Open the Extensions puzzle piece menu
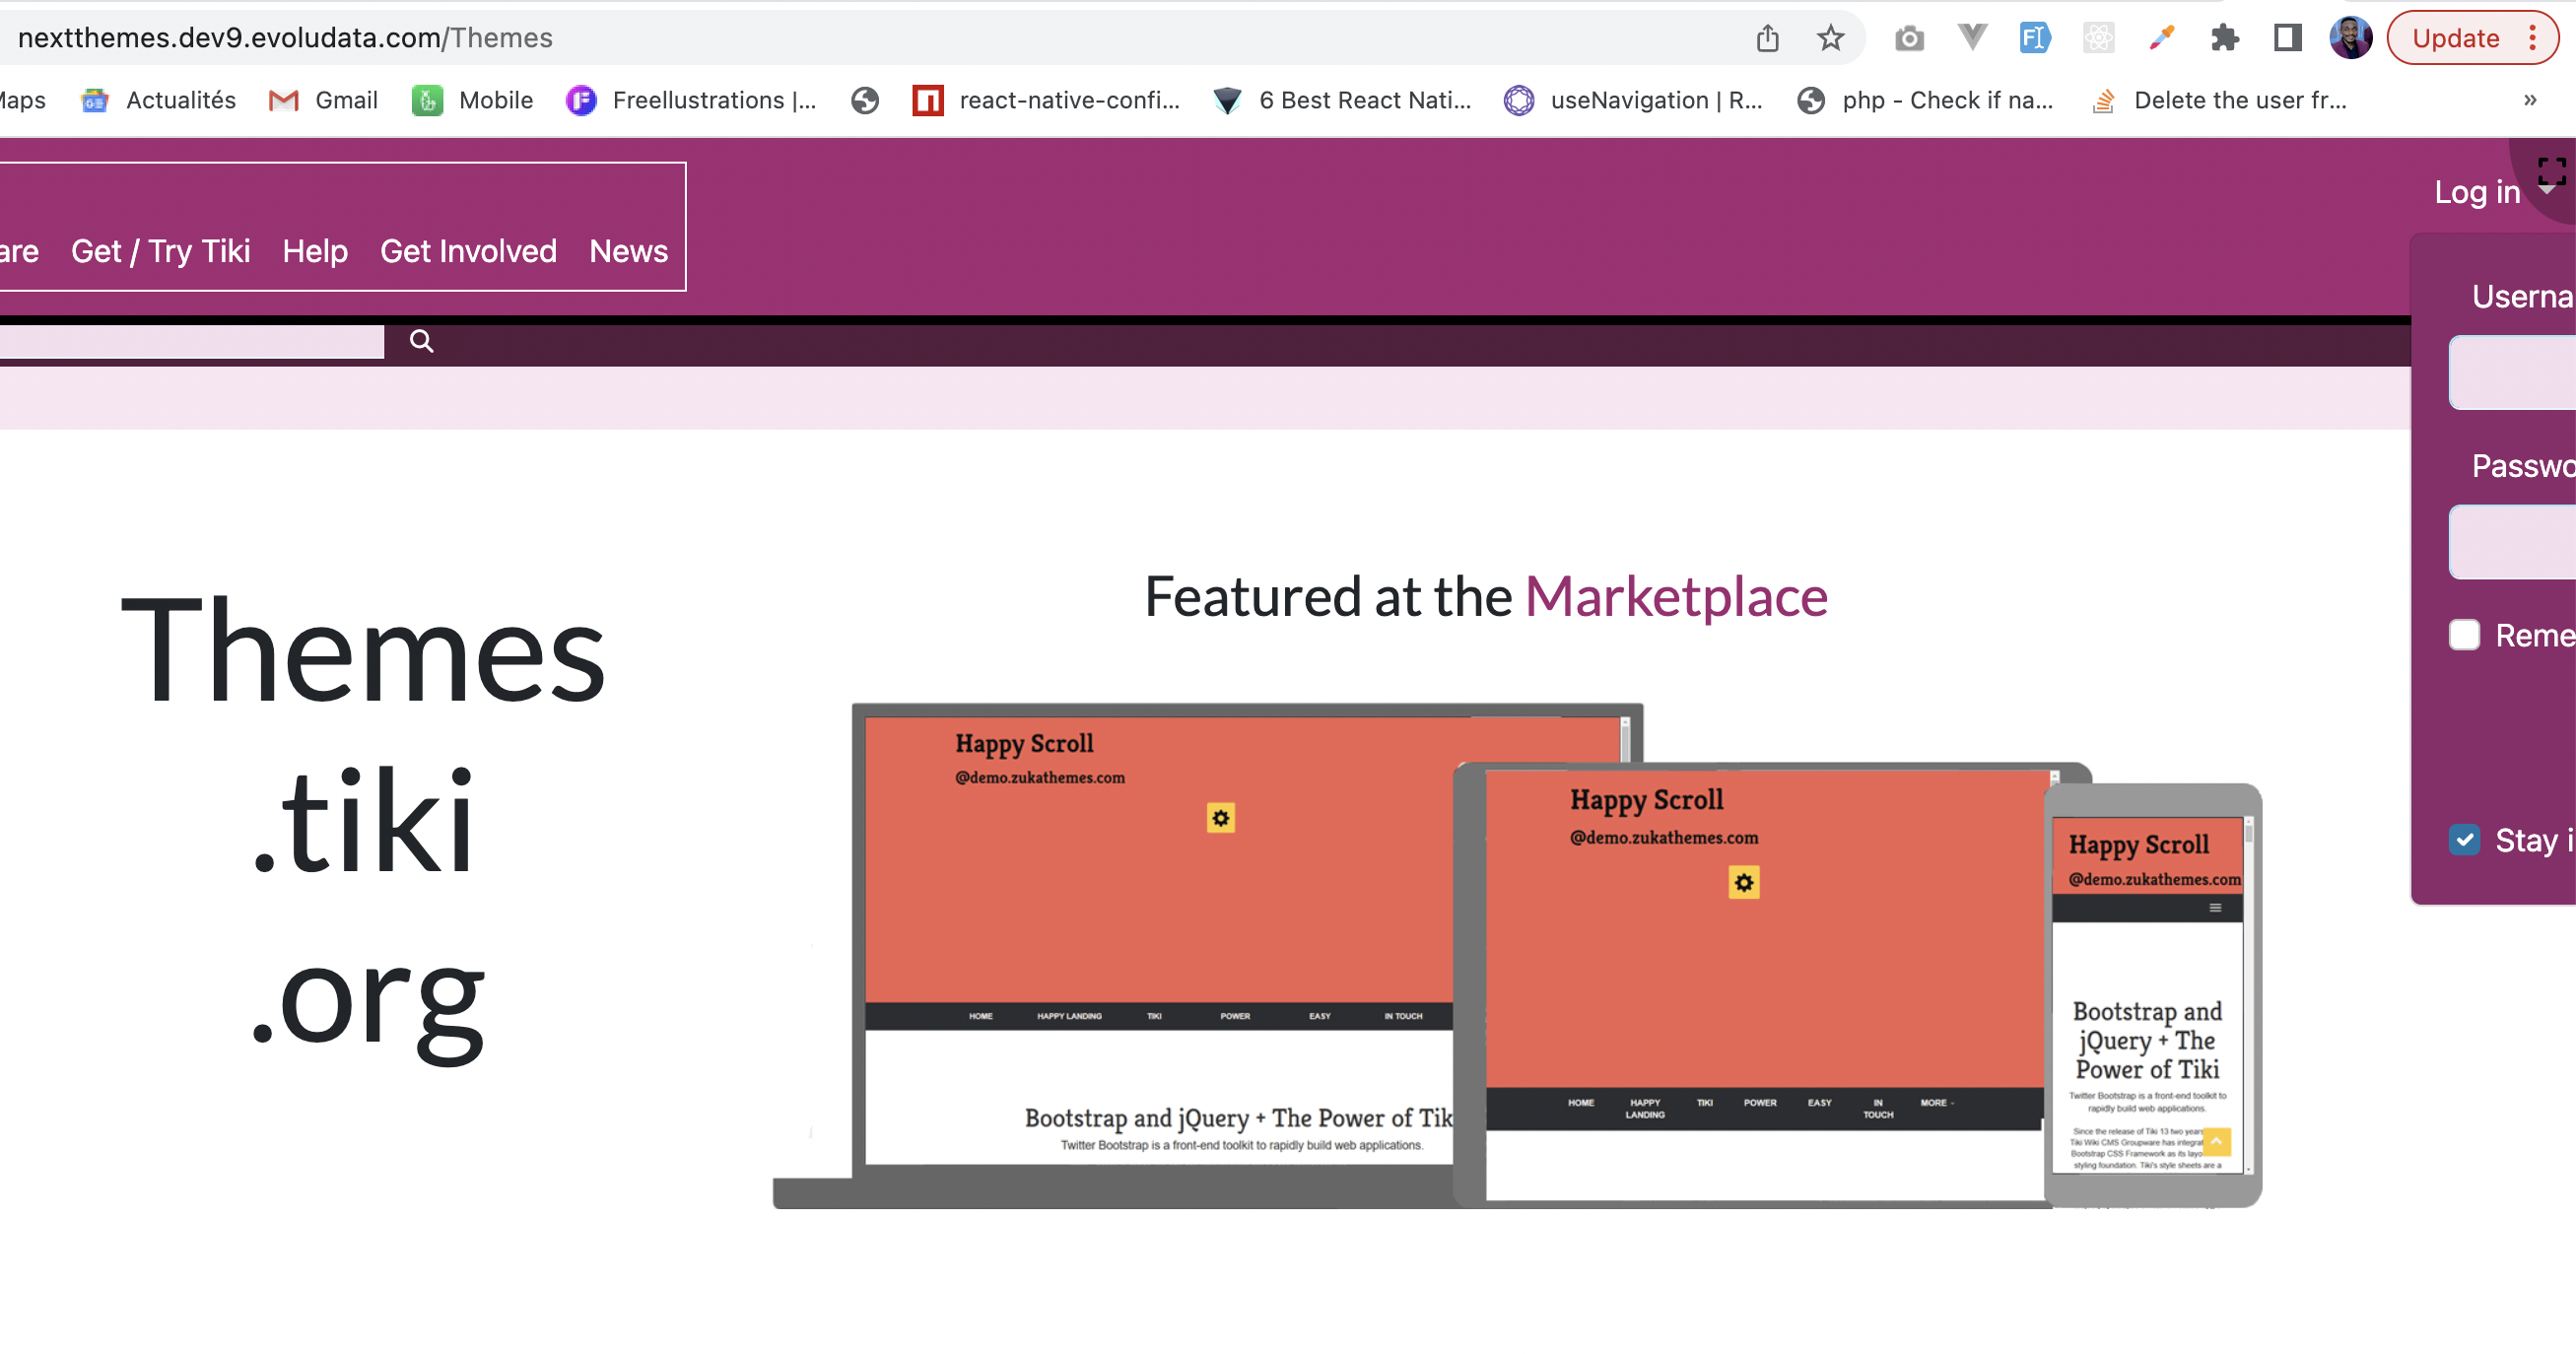Viewport: 2576px width, 1354px height. click(x=2224, y=38)
